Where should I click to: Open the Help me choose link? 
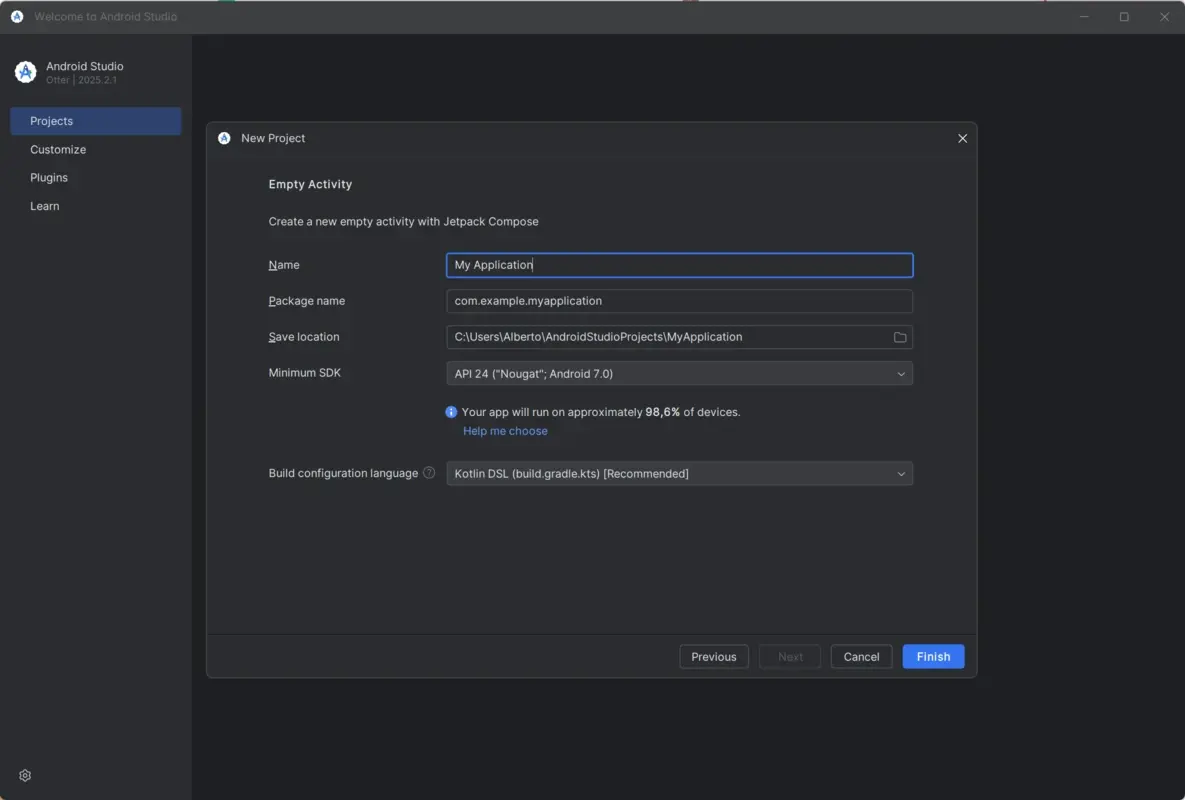505,430
